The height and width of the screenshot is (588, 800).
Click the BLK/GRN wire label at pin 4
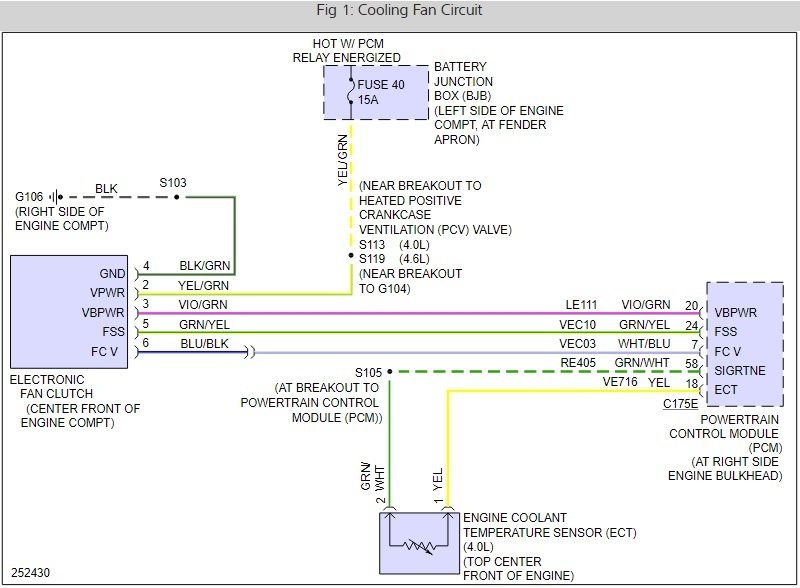pyautogui.click(x=205, y=266)
